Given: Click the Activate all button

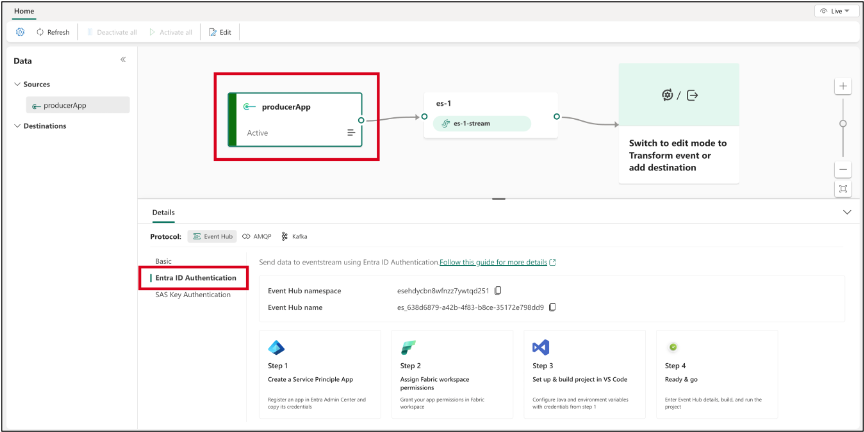Looking at the screenshot, I should (171, 32).
